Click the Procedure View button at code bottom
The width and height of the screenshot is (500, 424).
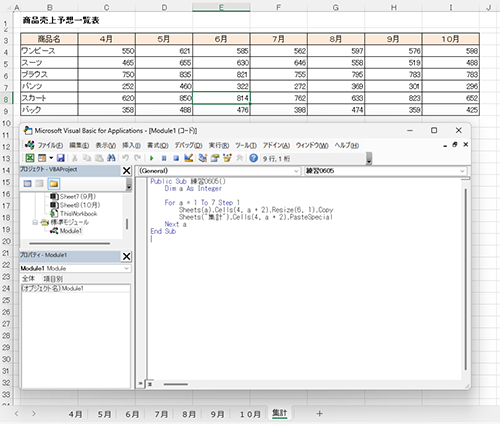click(141, 384)
